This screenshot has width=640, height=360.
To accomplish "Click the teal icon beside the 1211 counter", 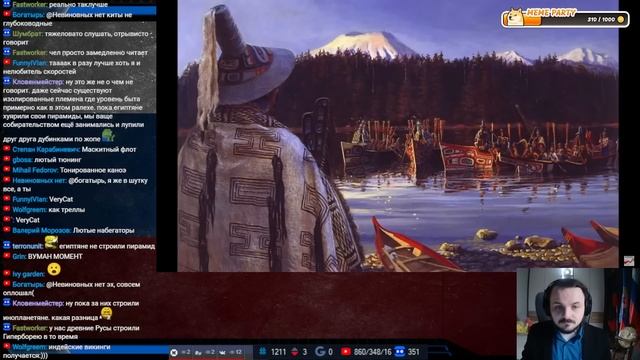I will click(x=263, y=351).
